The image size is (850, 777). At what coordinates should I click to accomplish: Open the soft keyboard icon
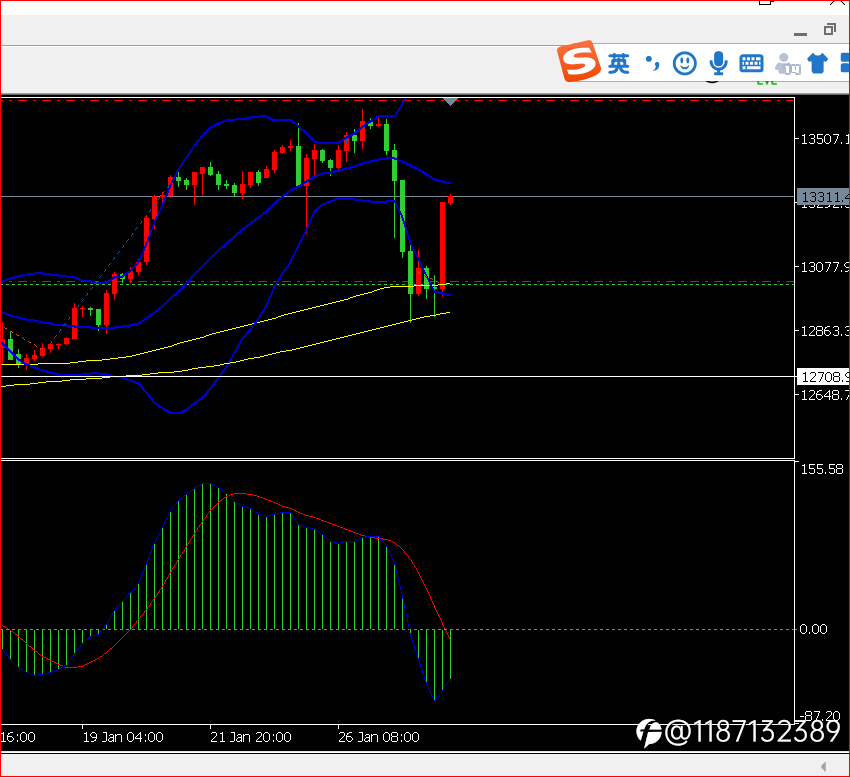751,63
